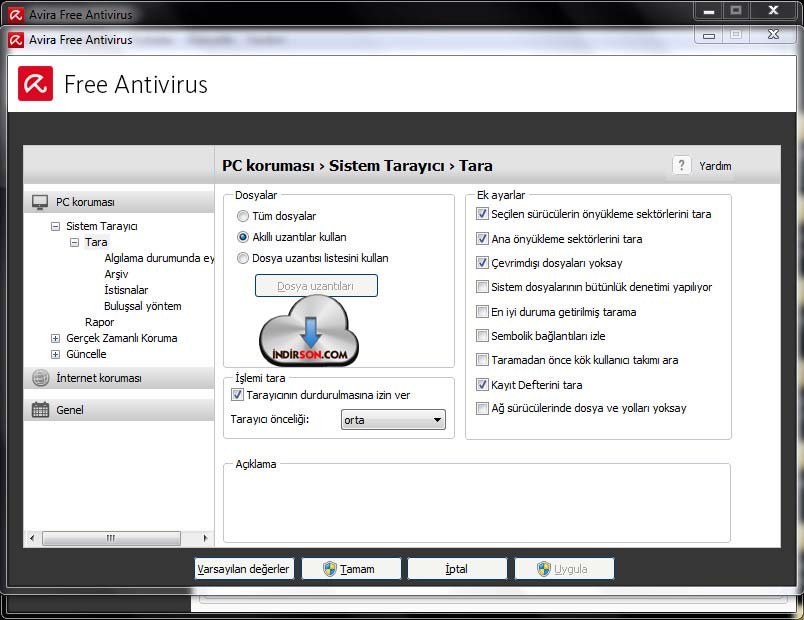This screenshot has width=804, height=620.
Task: Select Gerçek Zamanlı Koruma label
Action: tap(122, 338)
